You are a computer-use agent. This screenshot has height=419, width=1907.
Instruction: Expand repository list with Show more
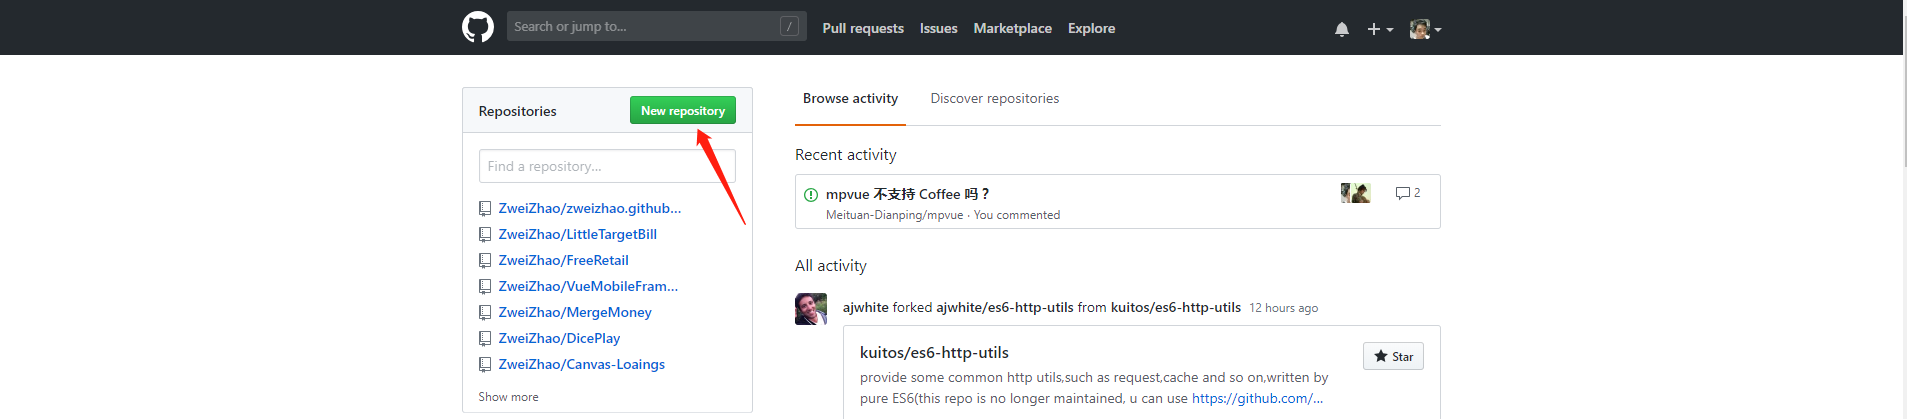(508, 397)
